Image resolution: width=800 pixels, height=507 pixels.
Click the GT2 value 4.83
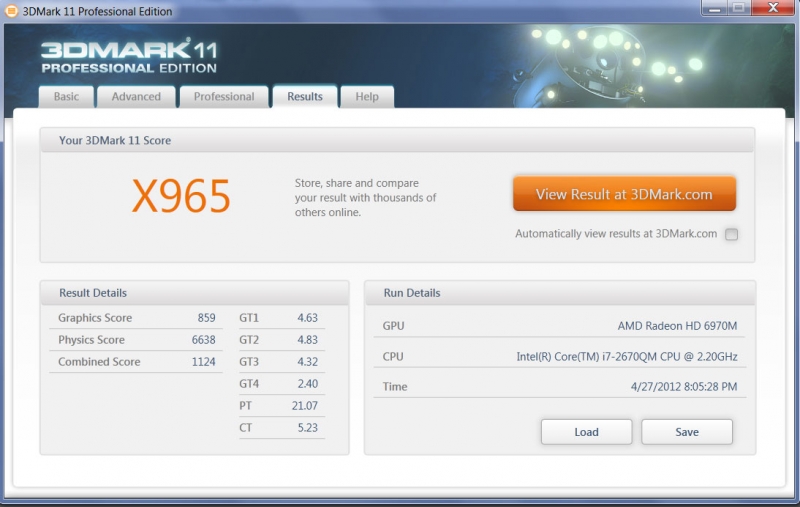click(308, 340)
